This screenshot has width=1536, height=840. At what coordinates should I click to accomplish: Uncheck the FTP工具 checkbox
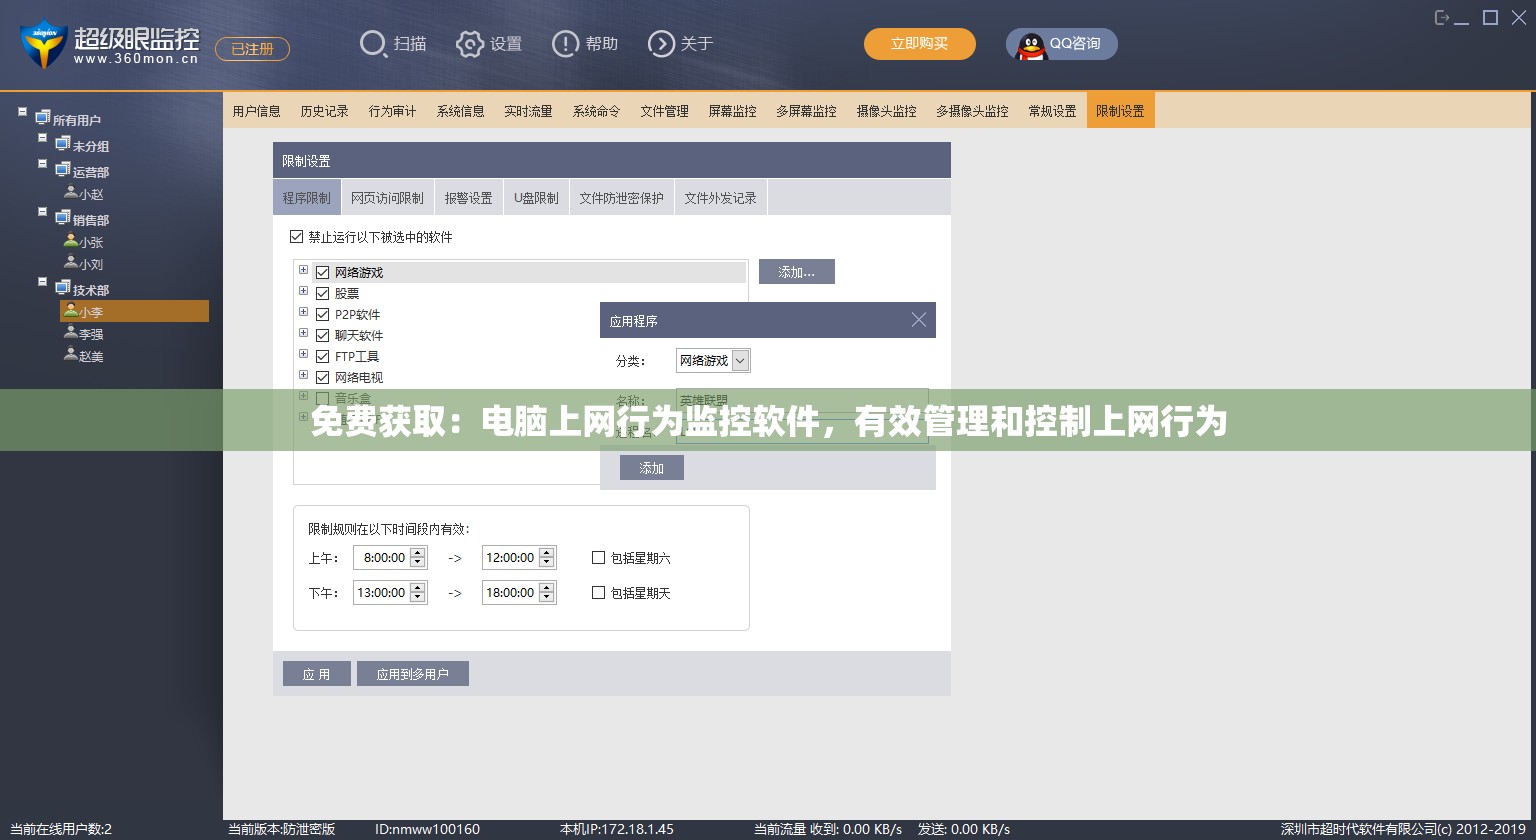[x=322, y=356]
